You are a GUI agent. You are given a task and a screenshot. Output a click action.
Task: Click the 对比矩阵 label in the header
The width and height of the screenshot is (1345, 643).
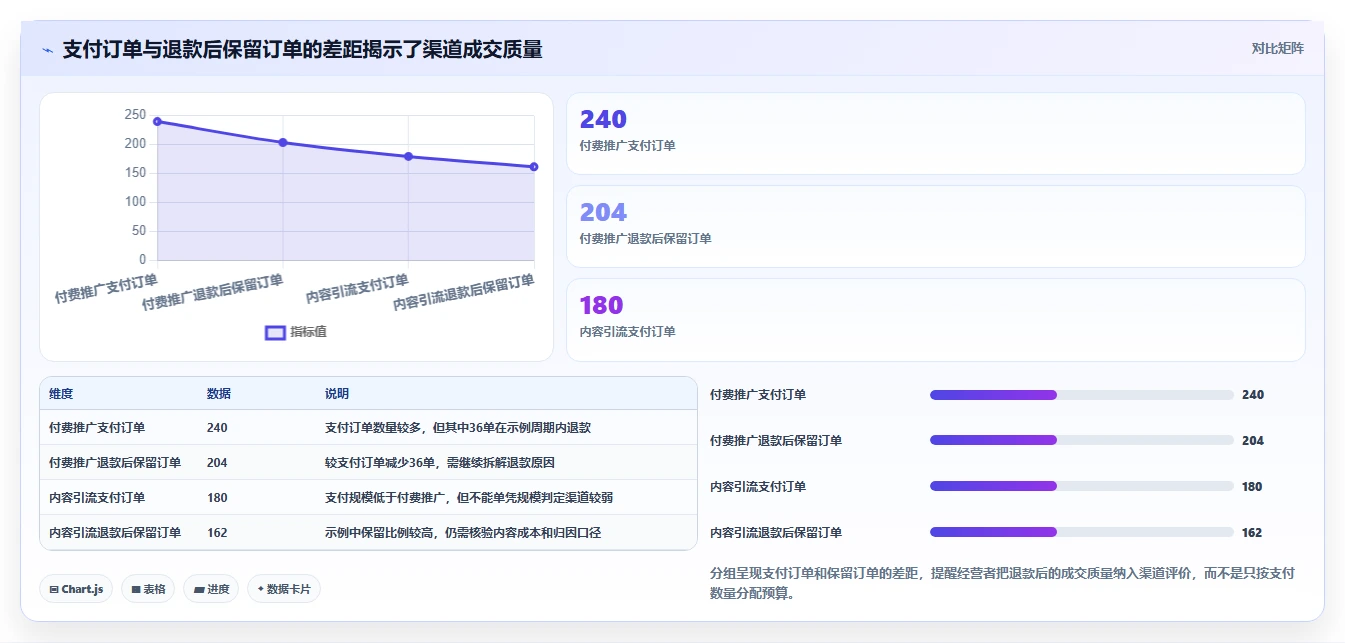[1277, 48]
